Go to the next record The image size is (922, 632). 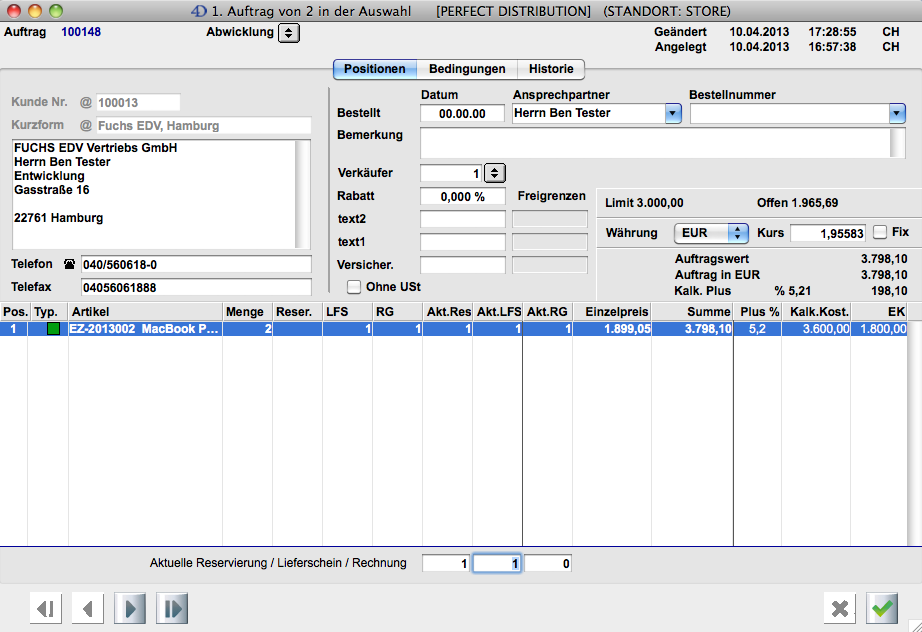coord(131,608)
